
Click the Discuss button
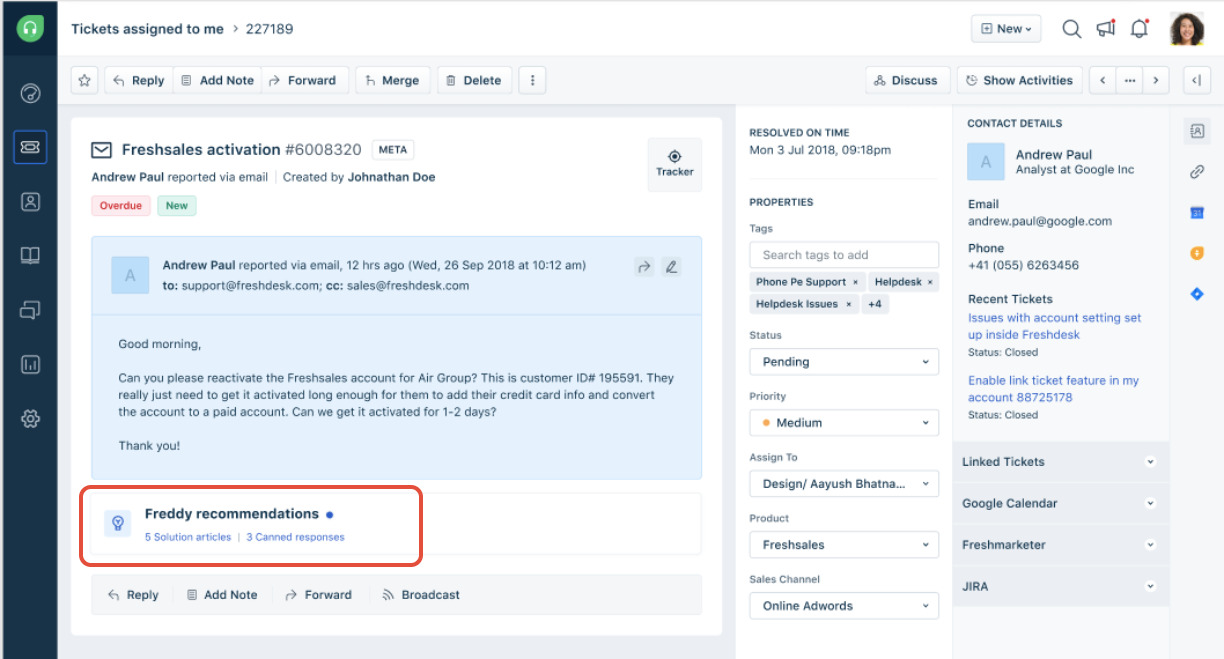pos(906,80)
